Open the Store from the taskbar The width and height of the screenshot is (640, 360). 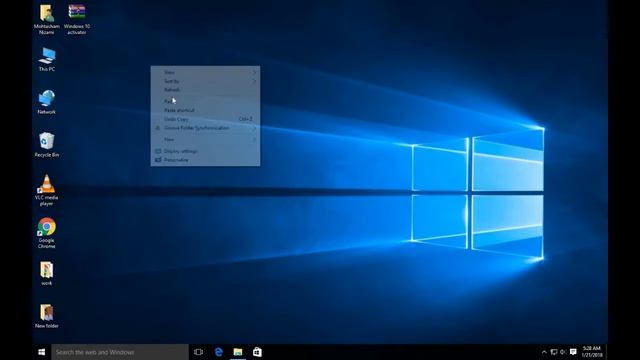point(257,352)
